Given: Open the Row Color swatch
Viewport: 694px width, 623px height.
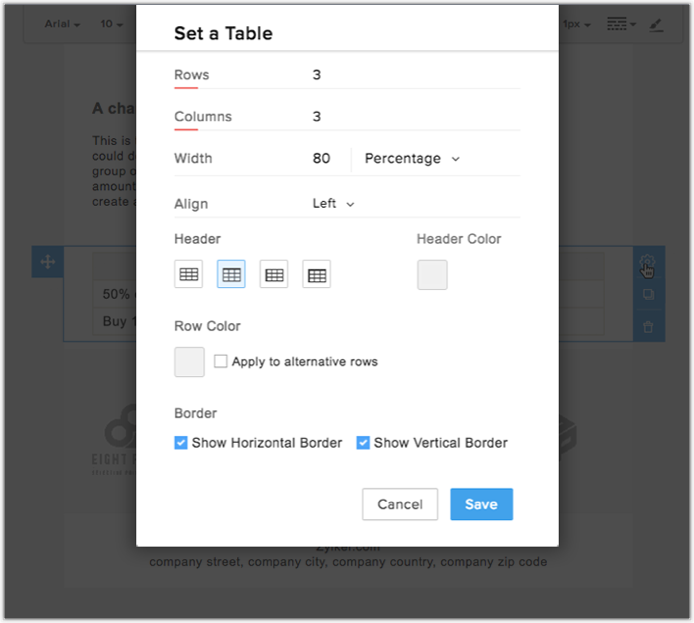Looking at the screenshot, I should [189, 361].
